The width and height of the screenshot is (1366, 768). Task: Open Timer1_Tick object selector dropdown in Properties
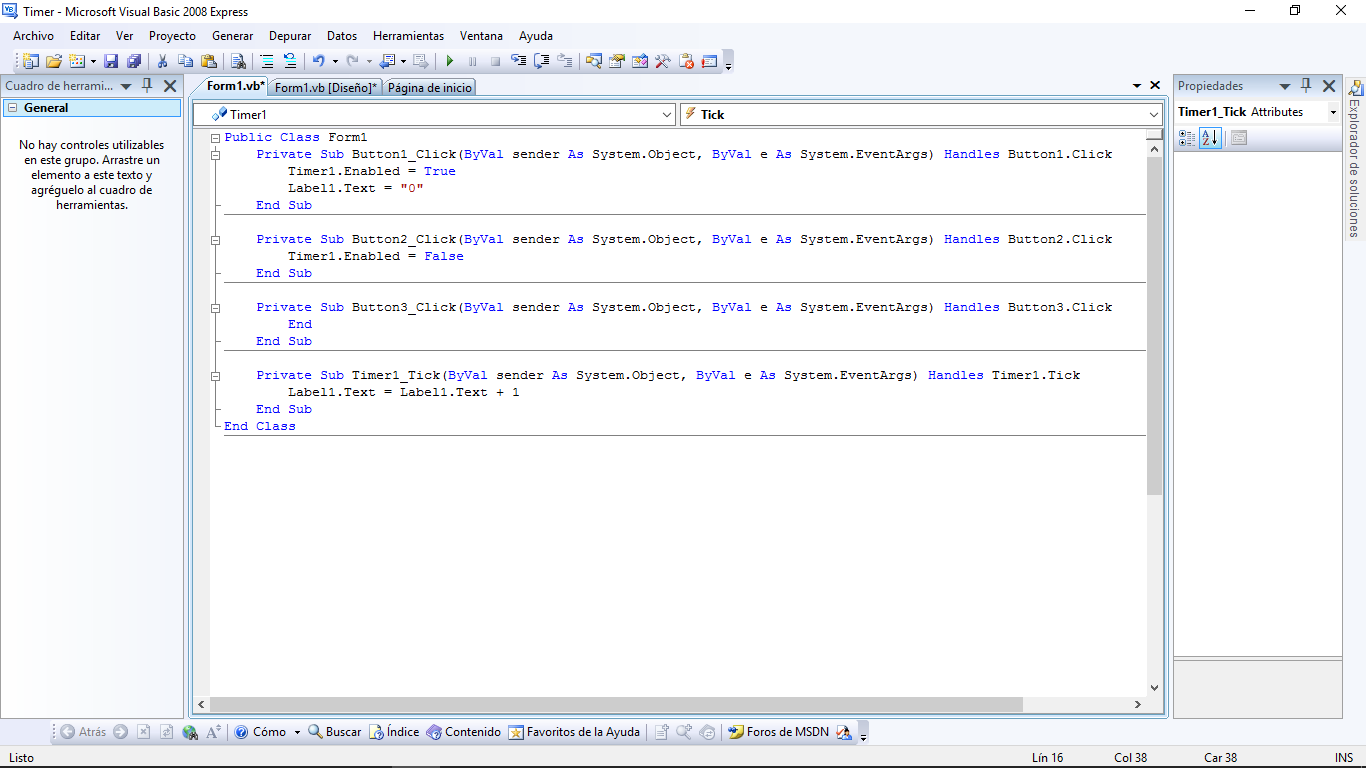1333,112
